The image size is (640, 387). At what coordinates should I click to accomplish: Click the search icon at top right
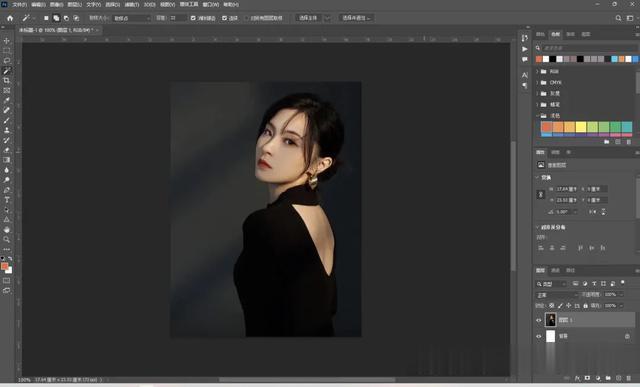(618, 18)
